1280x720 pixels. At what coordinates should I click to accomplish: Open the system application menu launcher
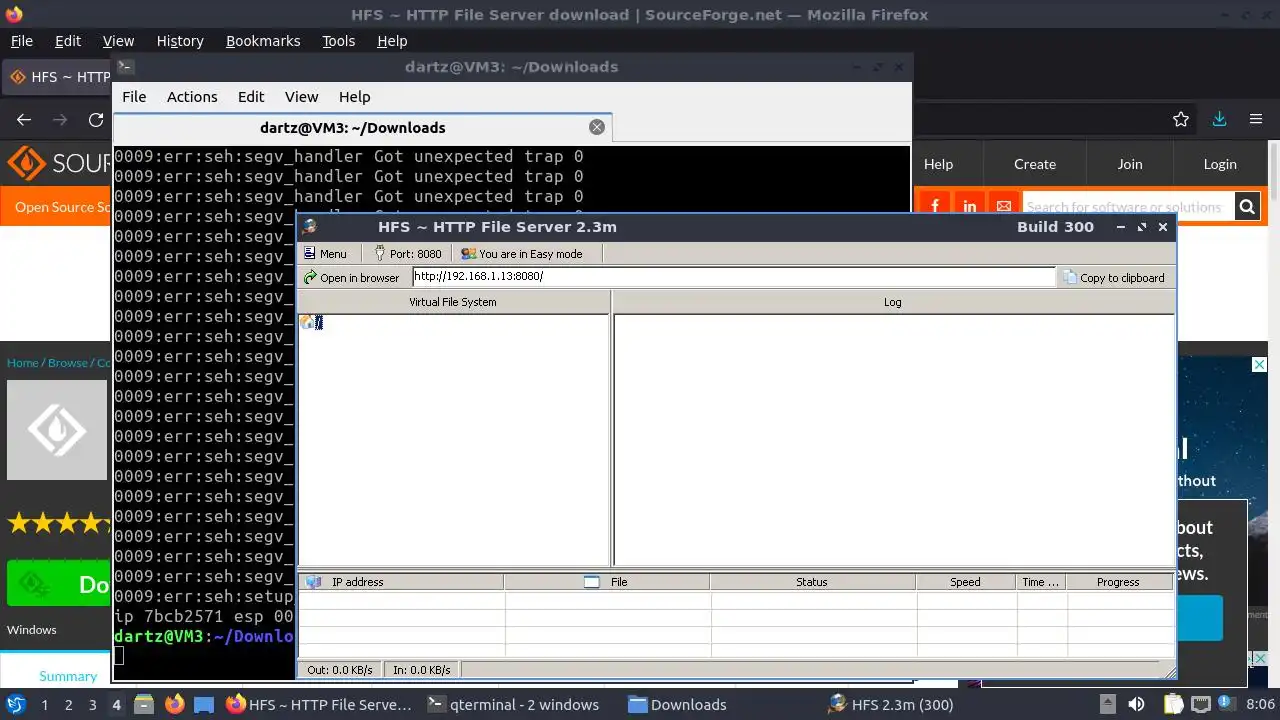[16, 704]
